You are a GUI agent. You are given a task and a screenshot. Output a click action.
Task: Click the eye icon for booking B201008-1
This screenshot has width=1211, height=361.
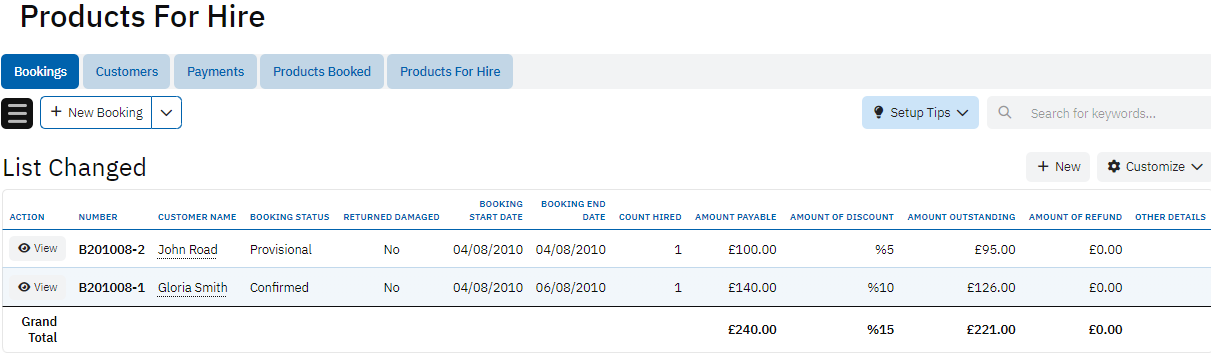24,287
